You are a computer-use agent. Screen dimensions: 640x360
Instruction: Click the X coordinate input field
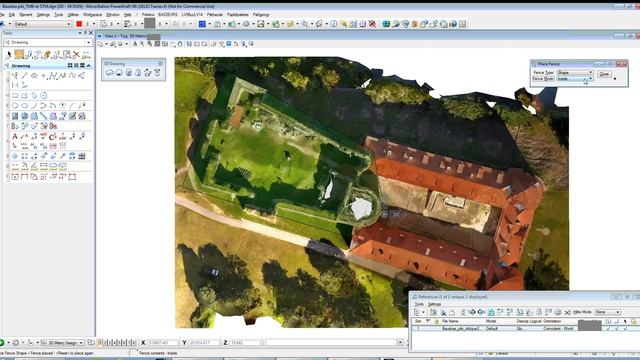pyautogui.click(x=163, y=343)
